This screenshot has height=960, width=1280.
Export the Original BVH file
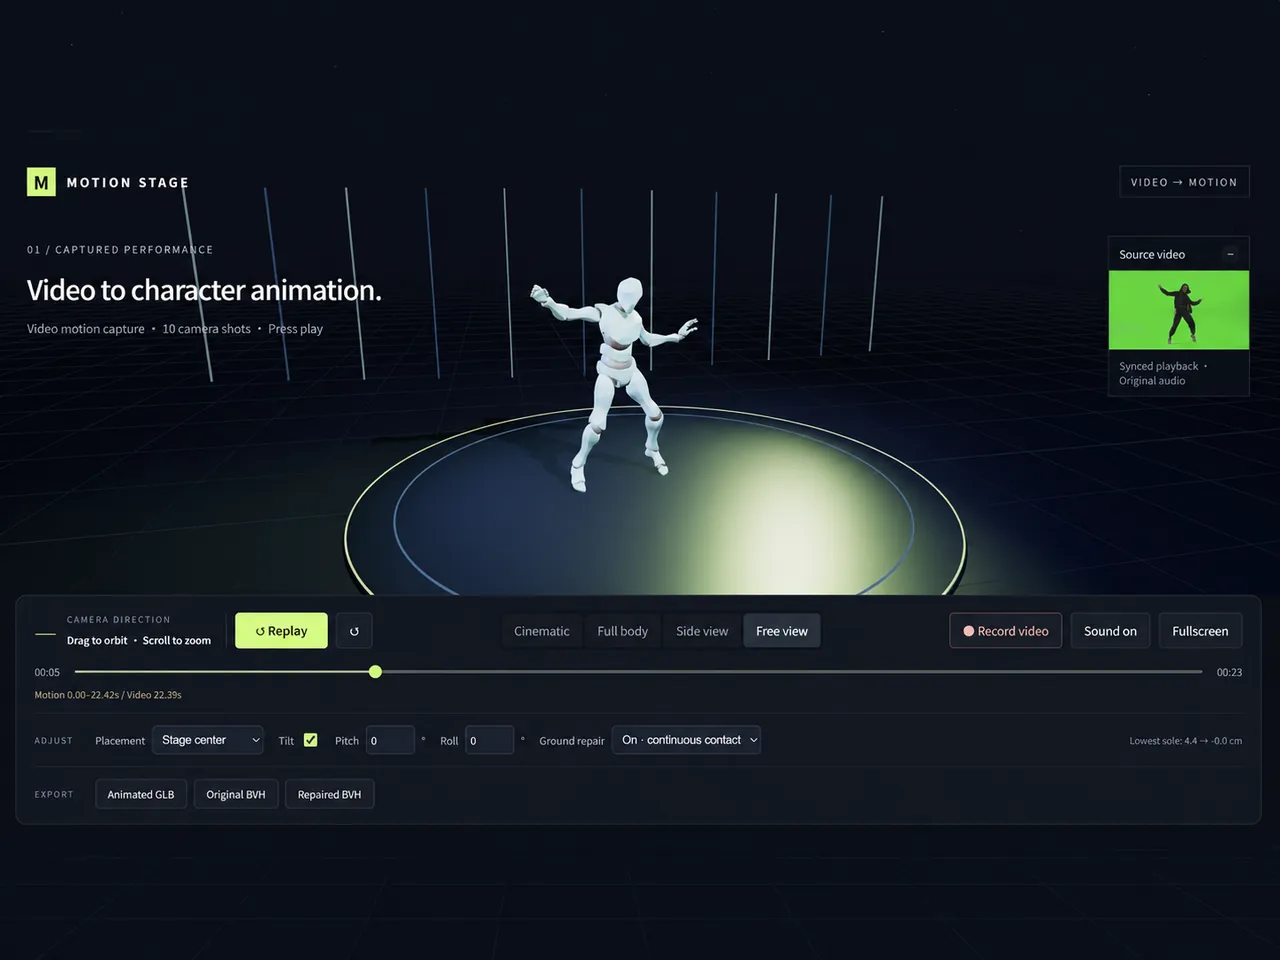[236, 794]
